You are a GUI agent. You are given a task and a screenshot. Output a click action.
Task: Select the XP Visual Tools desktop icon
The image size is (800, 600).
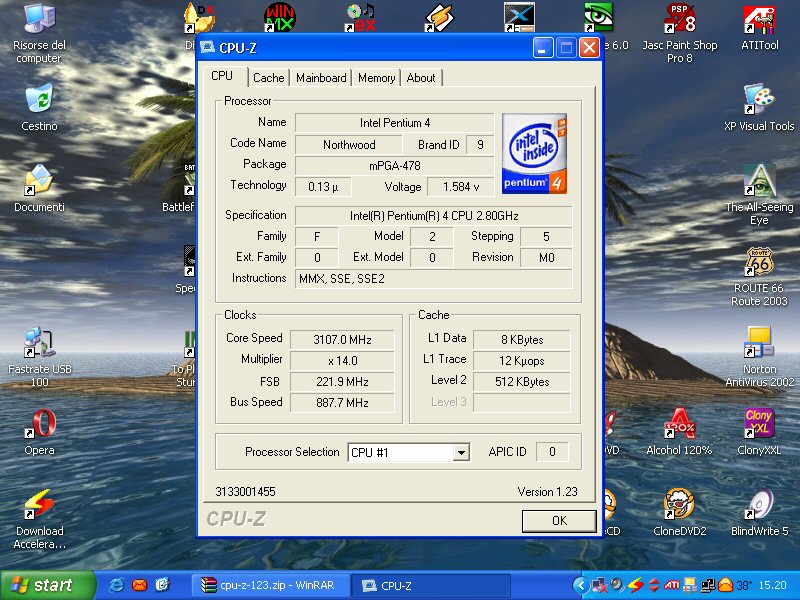(759, 108)
